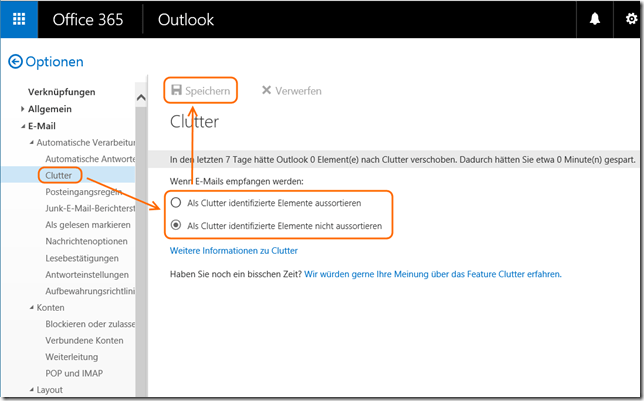Select 'Als Clutter identifizierte Elemente aussortieren'

tap(176, 202)
